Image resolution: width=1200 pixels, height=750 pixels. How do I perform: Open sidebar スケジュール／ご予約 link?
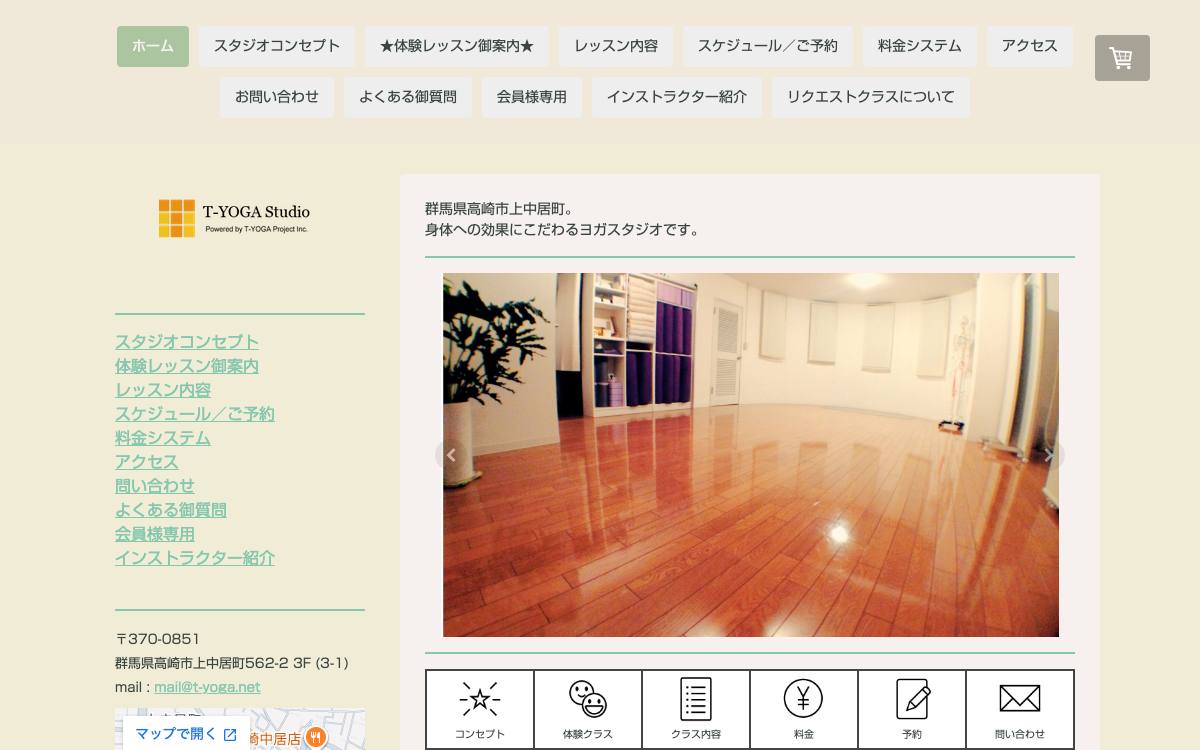(x=195, y=414)
